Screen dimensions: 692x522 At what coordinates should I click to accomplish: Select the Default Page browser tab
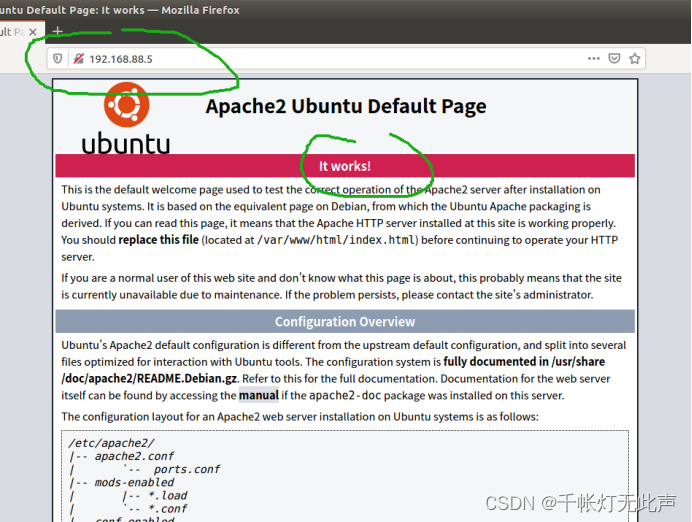click(x=20, y=32)
